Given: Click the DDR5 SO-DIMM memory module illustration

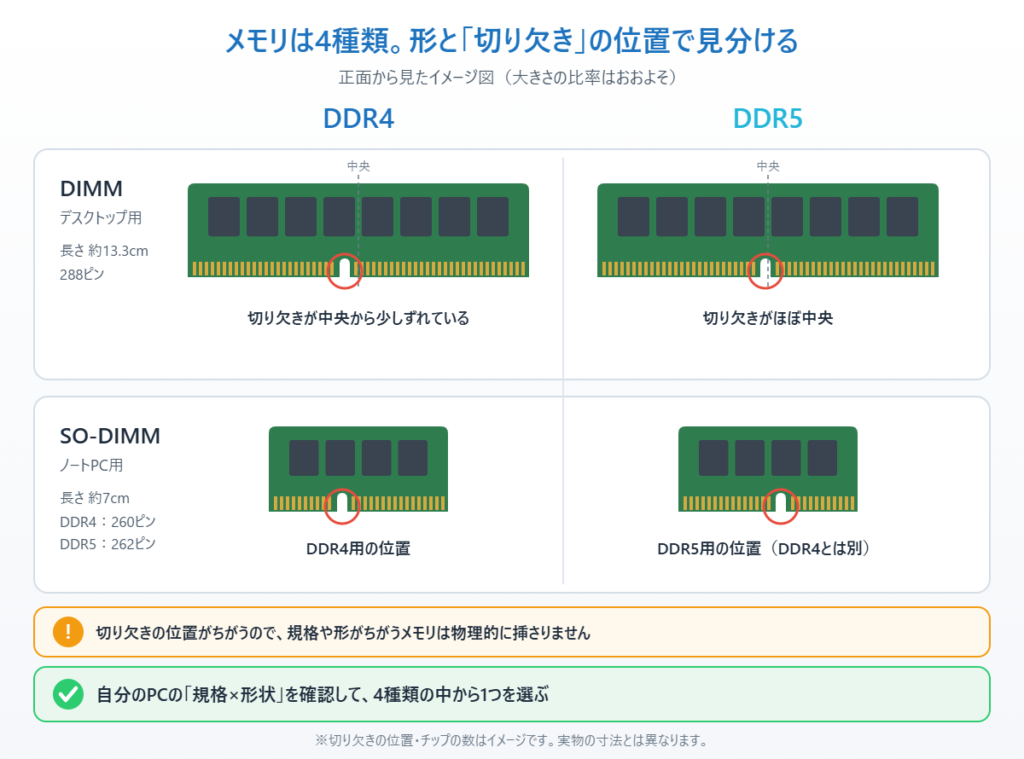Looking at the screenshot, I should point(767,469).
